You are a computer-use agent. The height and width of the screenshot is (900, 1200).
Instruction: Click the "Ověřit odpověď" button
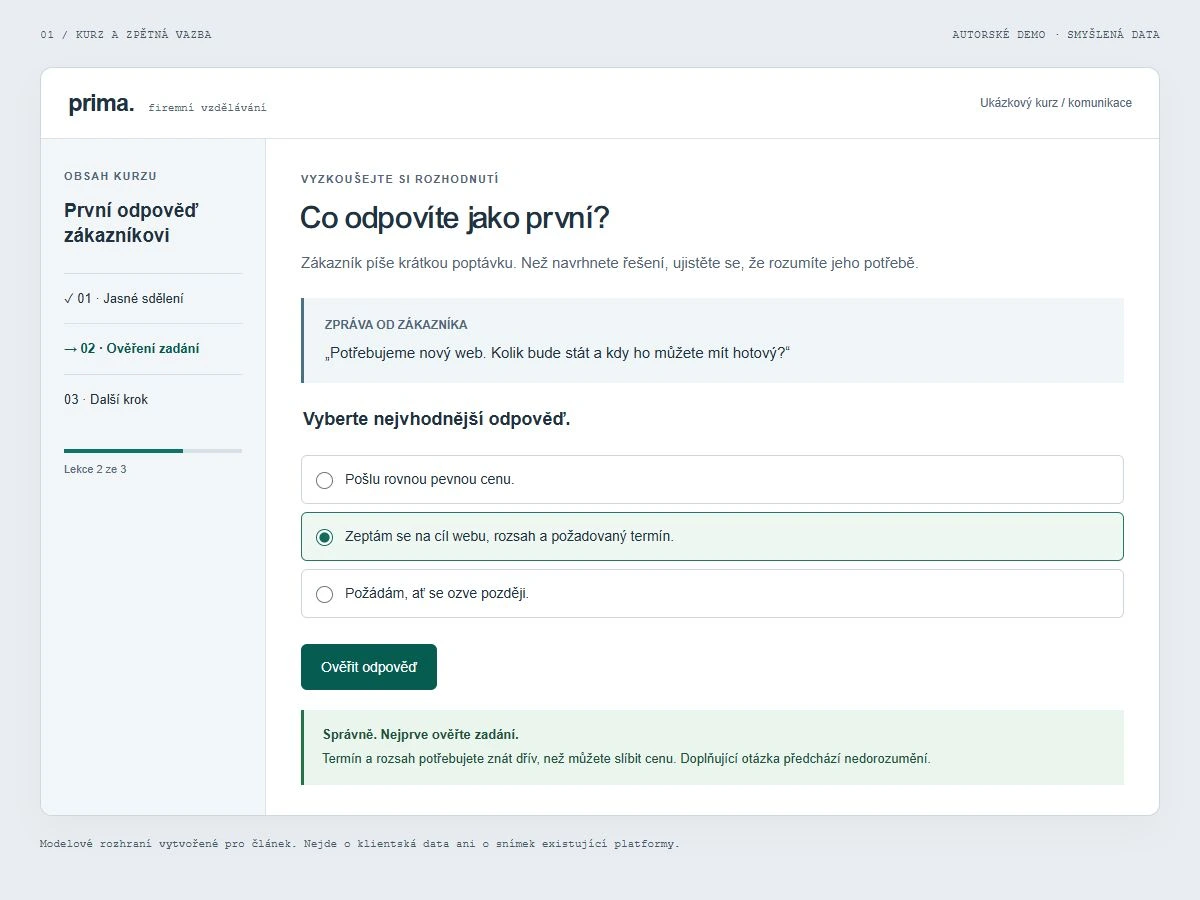pos(369,667)
